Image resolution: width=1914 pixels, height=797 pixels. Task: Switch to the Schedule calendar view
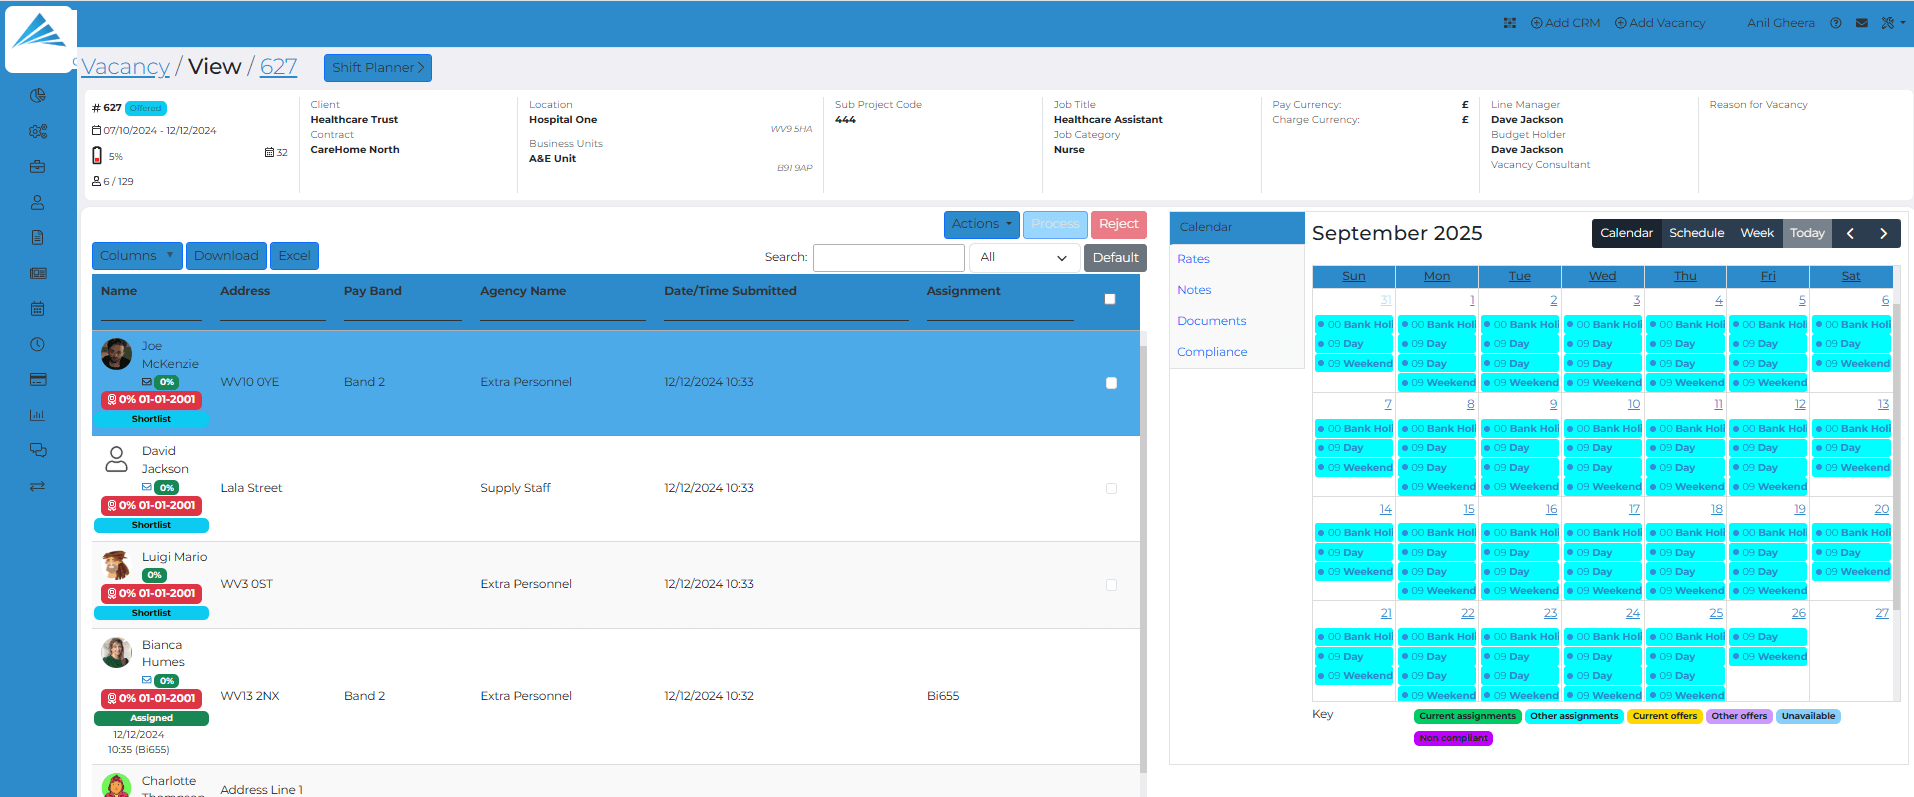[1696, 233]
